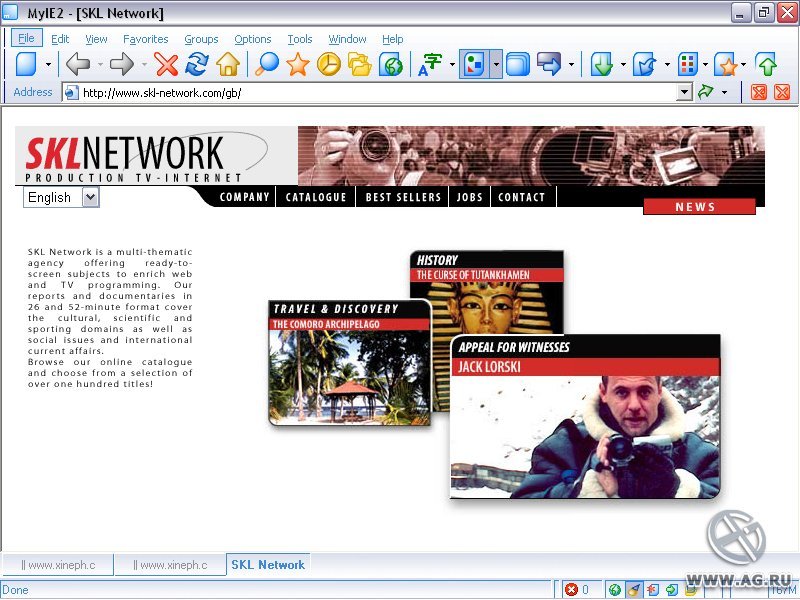Click the red blocked popups counter icon

(571, 589)
